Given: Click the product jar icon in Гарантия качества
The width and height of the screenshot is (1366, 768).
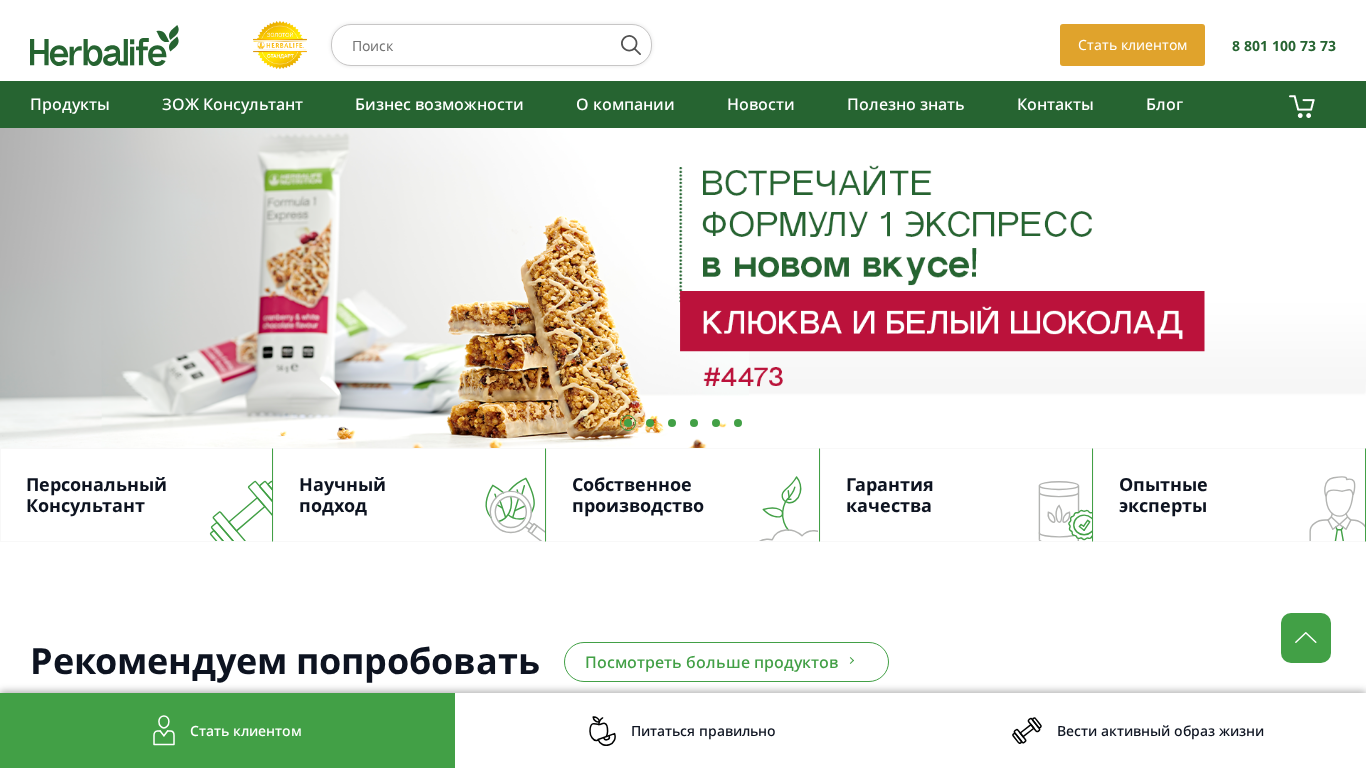Looking at the screenshot, I should pyautogui.click(x=1064, y=510).
